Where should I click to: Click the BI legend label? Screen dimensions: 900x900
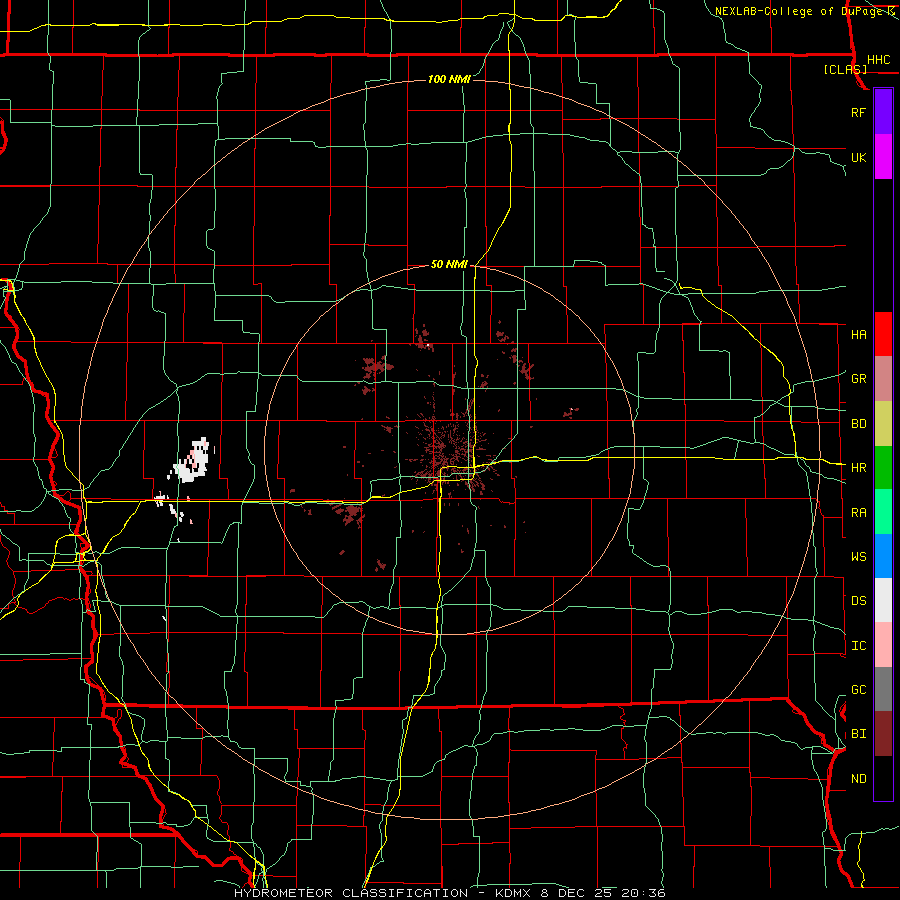click(859, 734)
